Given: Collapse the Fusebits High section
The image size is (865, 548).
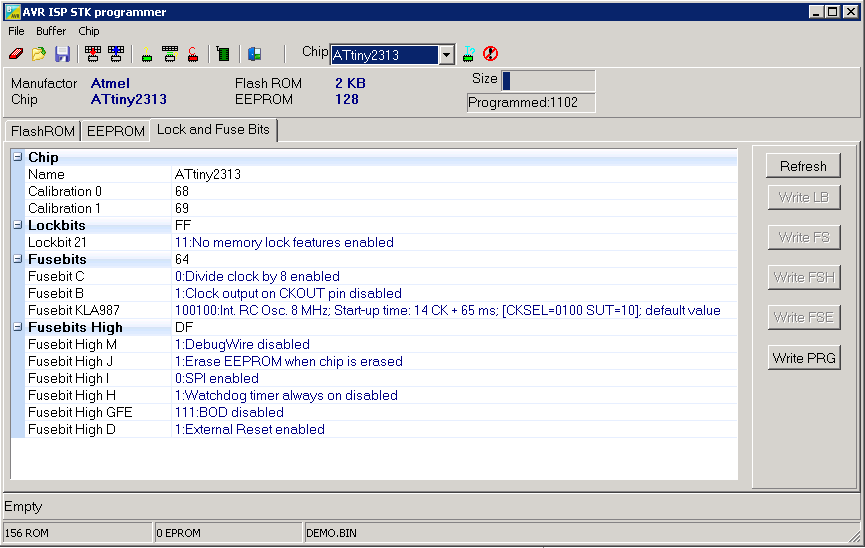Looking at the screenshot, I should [18, 327].
